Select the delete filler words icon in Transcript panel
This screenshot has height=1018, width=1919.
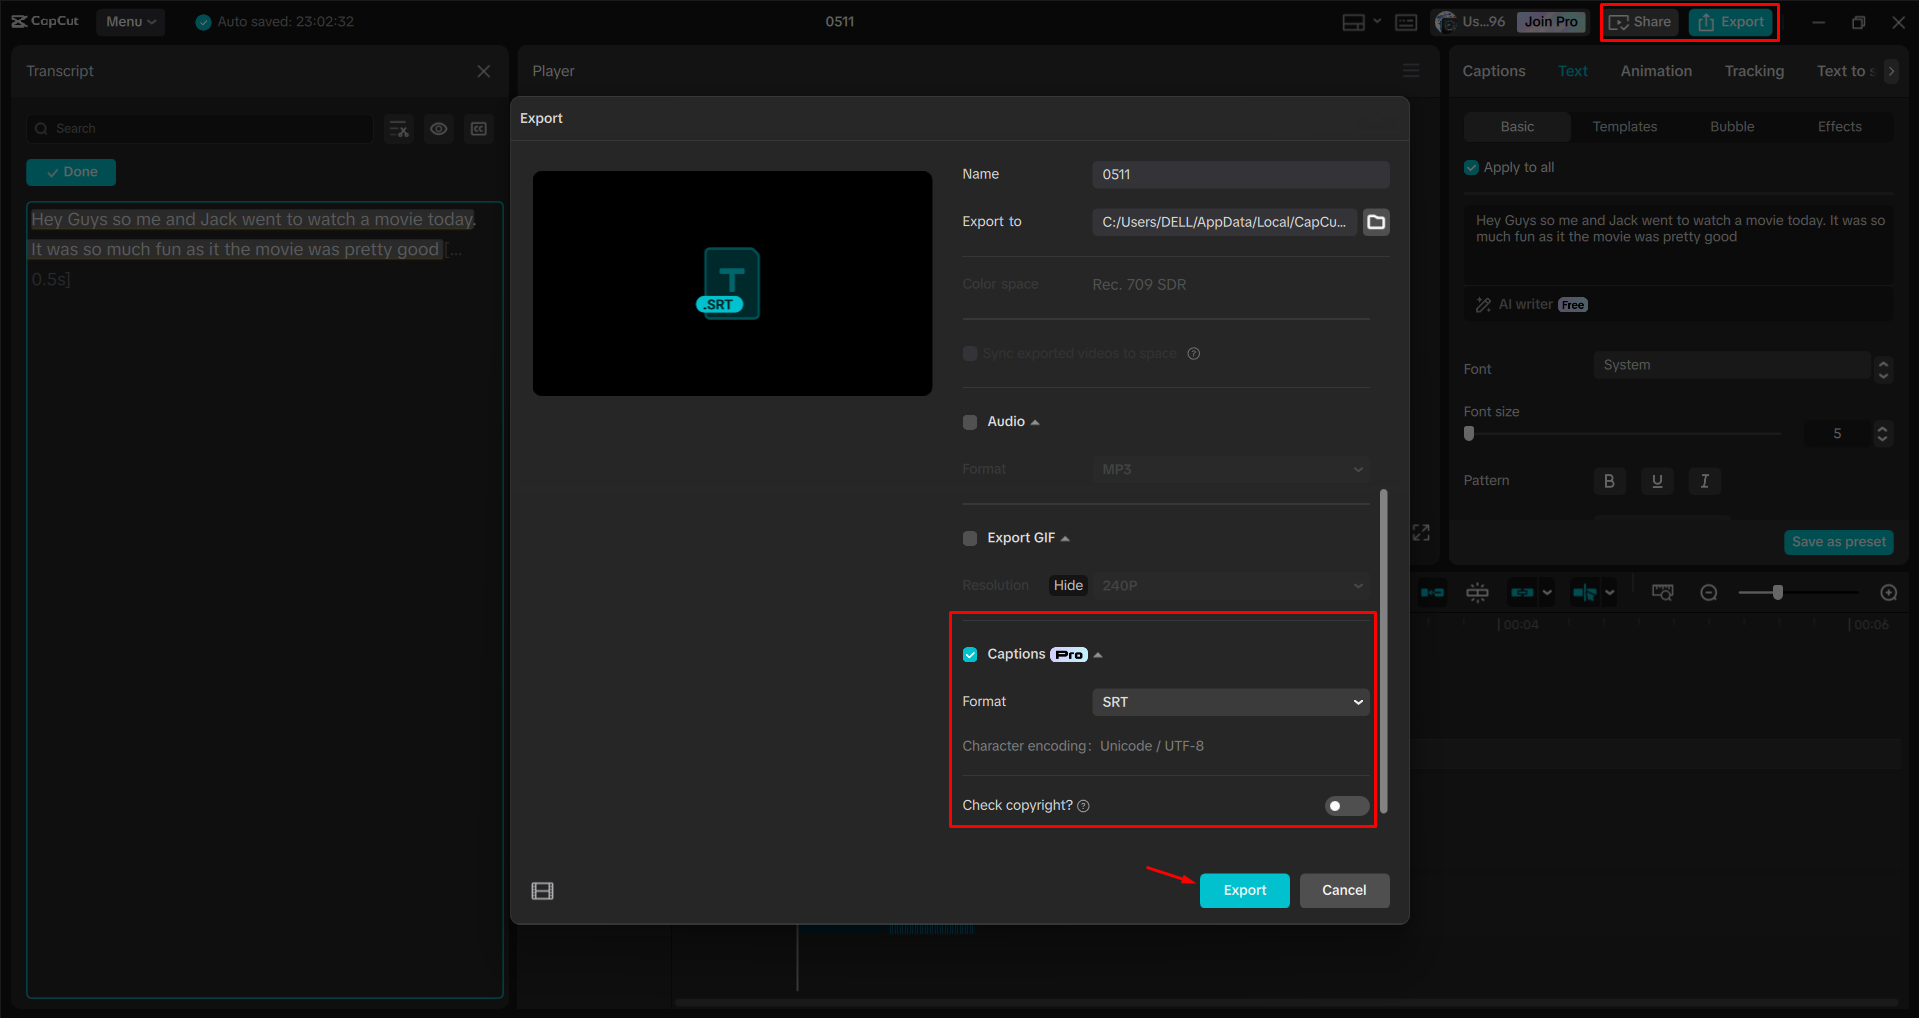[398, 128]
